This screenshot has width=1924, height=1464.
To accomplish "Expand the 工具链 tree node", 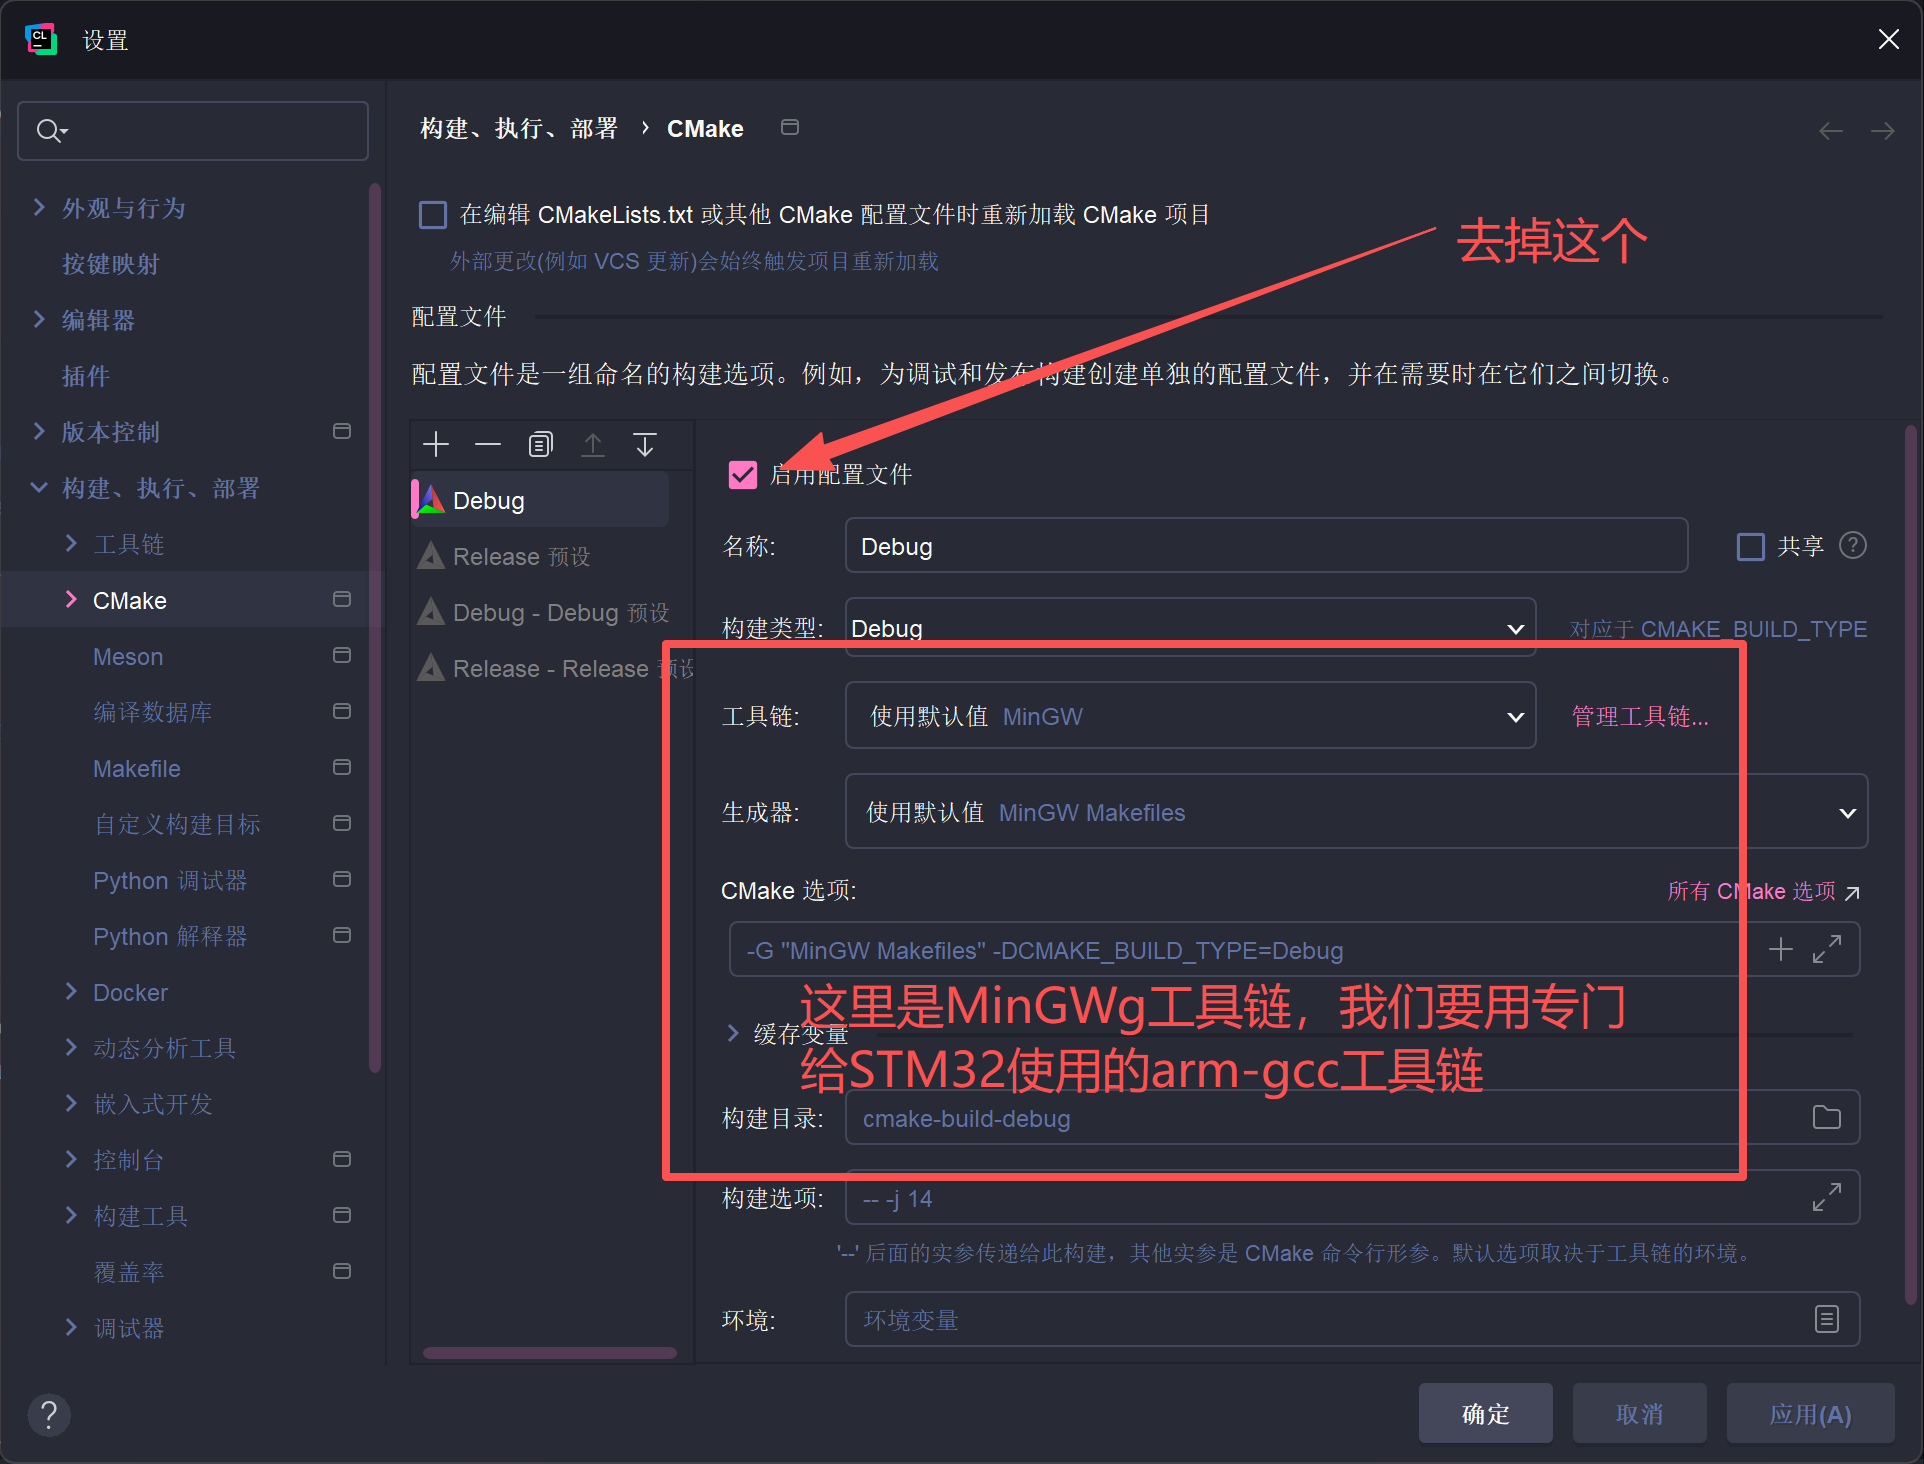I will pos(71,543).
